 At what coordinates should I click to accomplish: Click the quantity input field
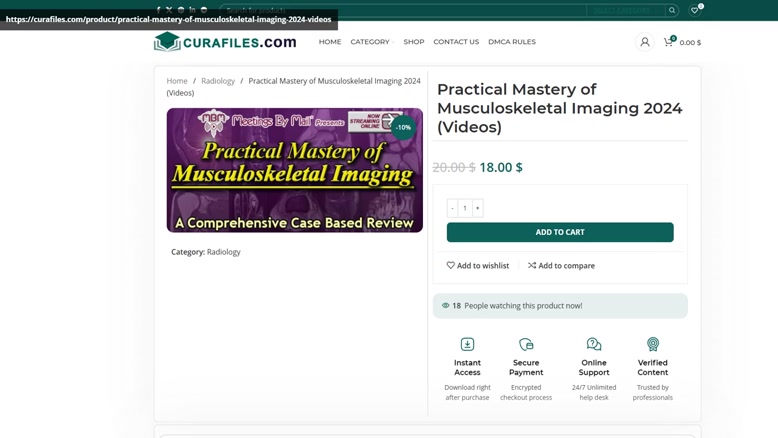pos(465,208)
